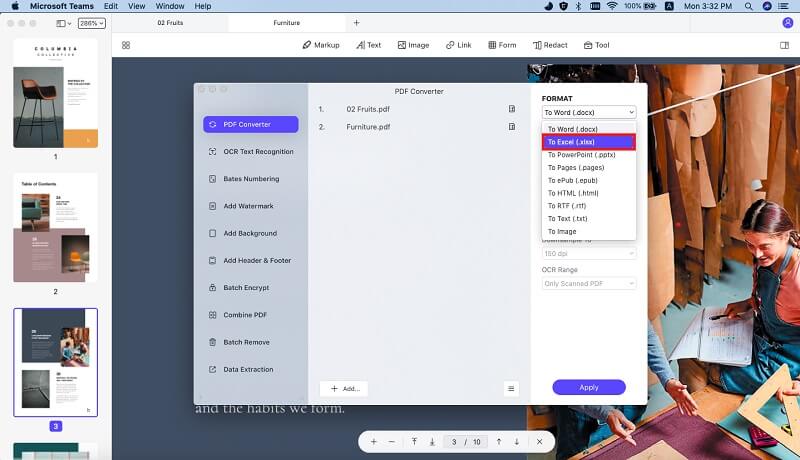Choose To Image option
The width and height of the screenshot is (800, 460).
click(589, 232)
